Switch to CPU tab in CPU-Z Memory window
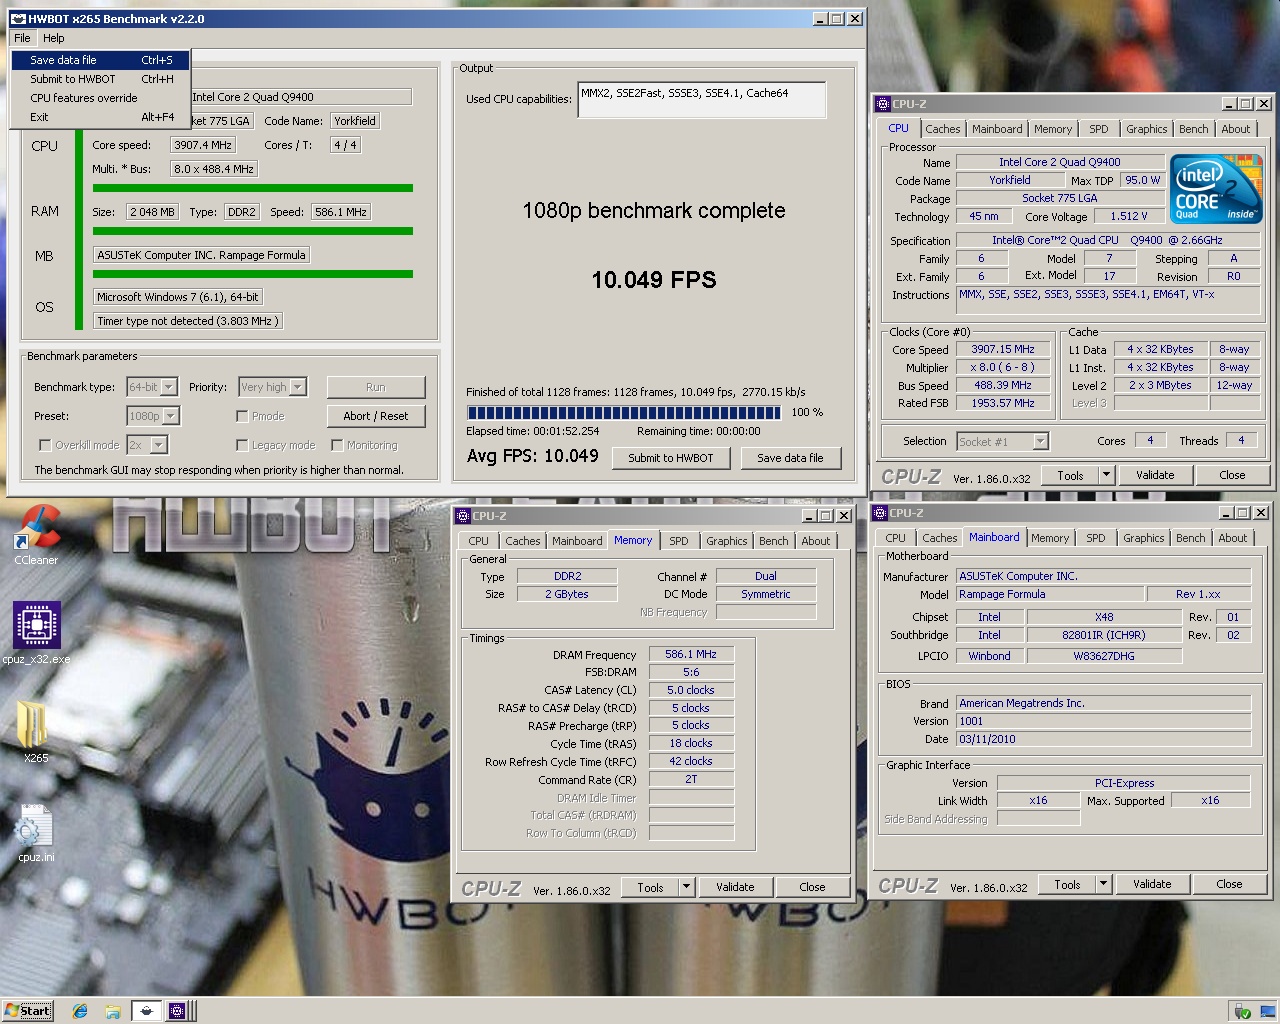 pyautogui.click(x=479, y=541)
